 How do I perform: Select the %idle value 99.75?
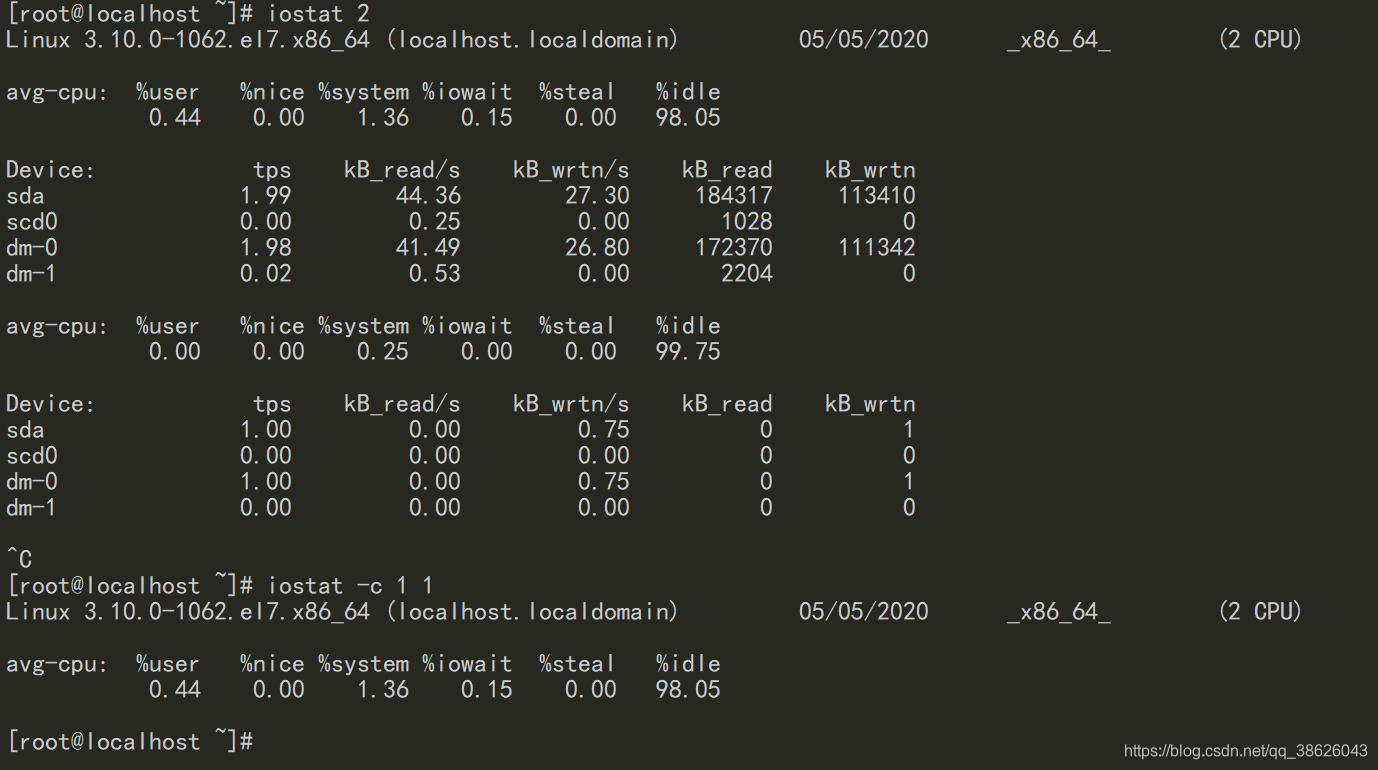[688, 352]
